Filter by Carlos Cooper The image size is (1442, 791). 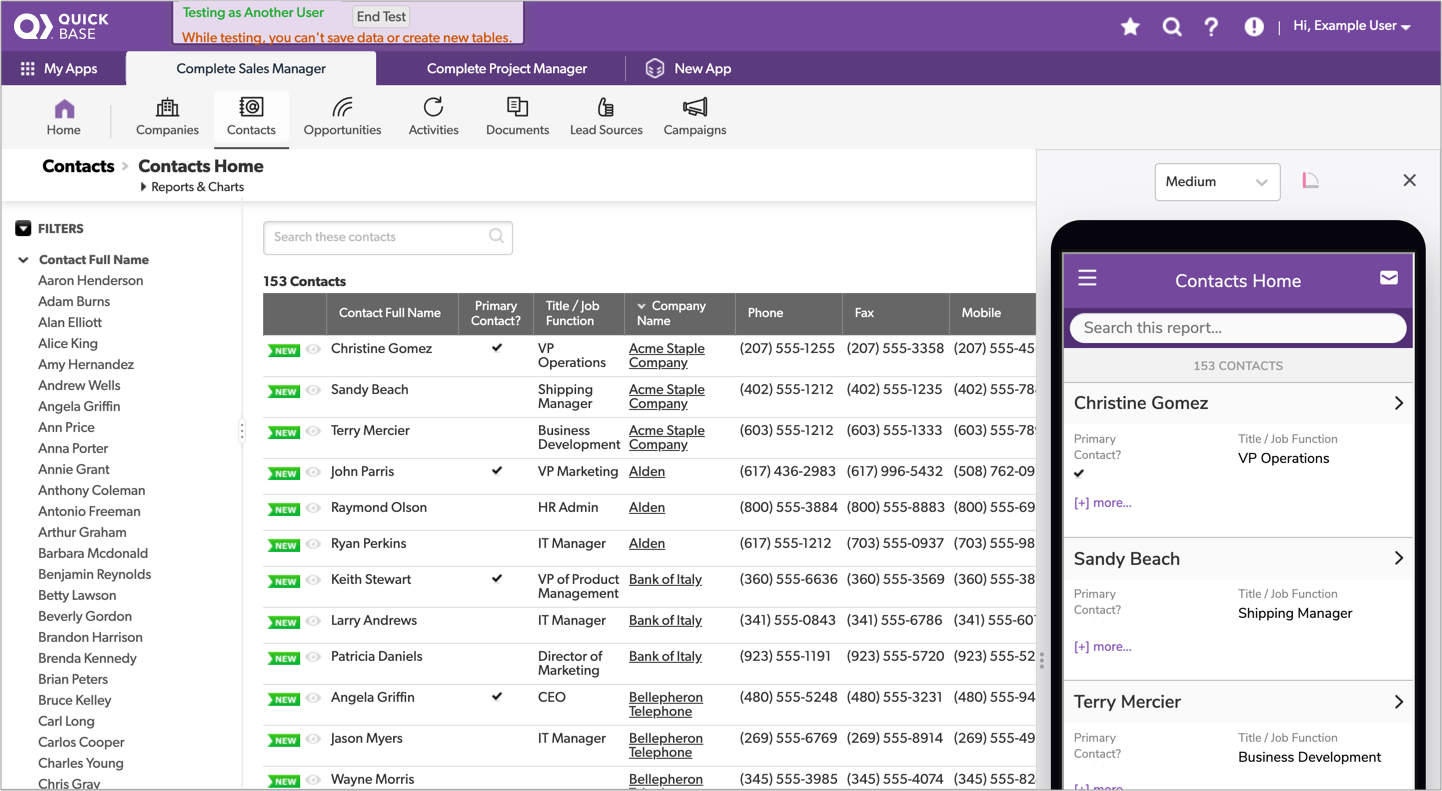(81, 743)
